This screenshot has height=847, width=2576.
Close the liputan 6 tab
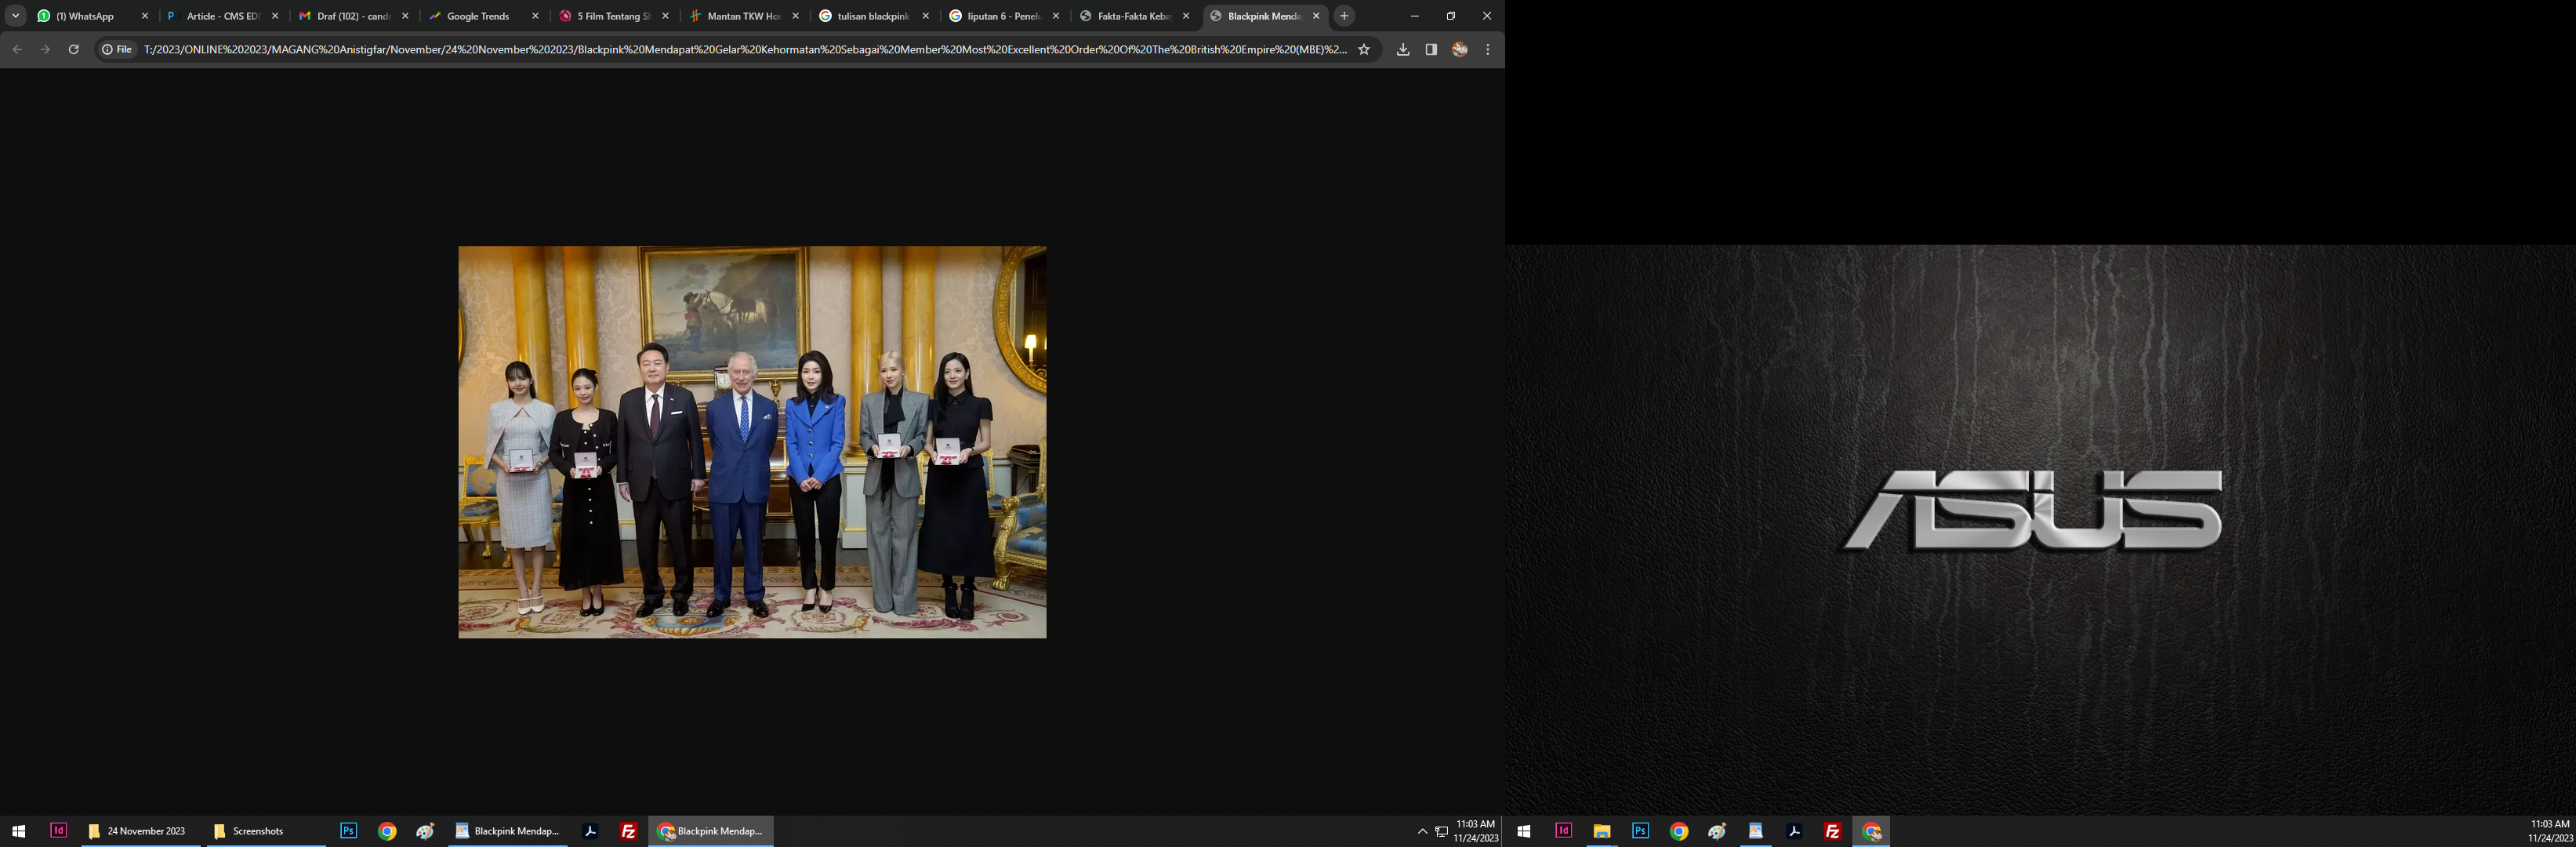coord(1056,16)
